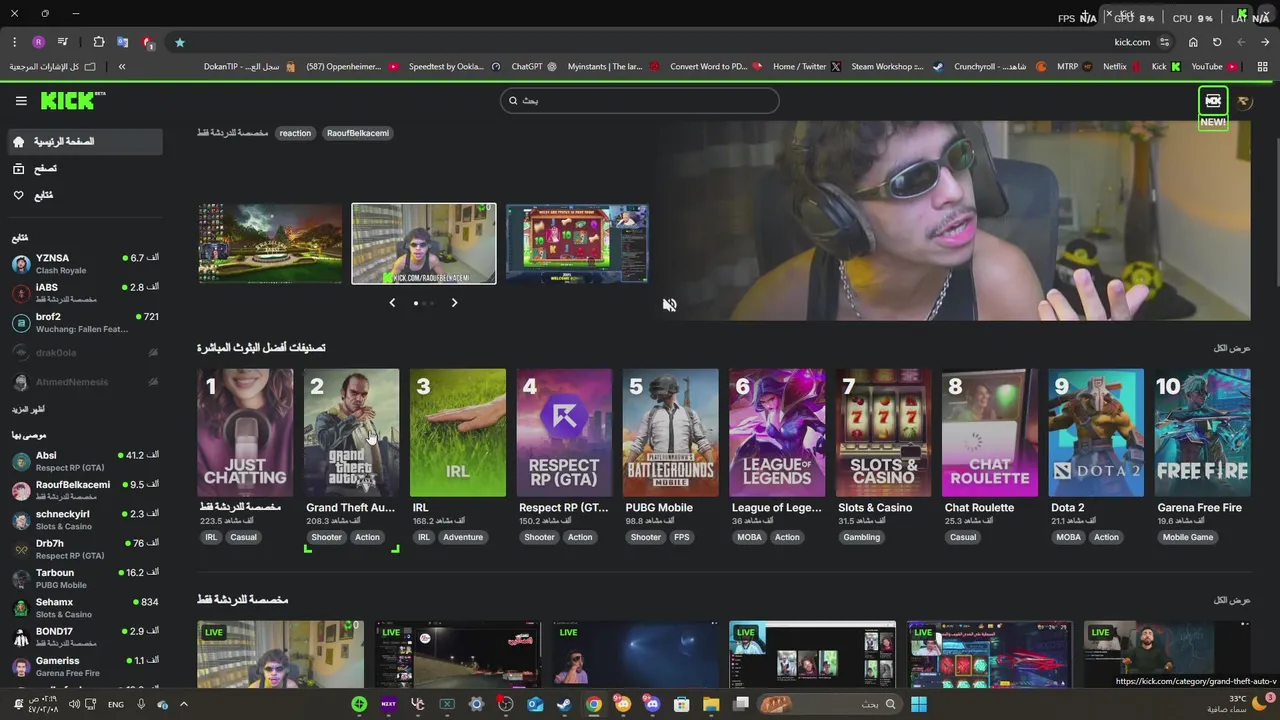1280x720 pixels.
Task: Select the RaoufBelkacemi carousel thumbnail
Action: tap(424, 244)
